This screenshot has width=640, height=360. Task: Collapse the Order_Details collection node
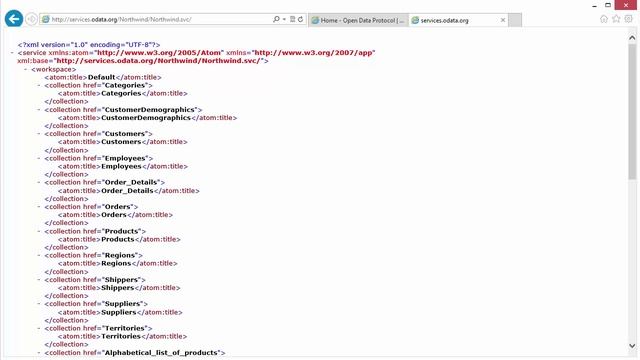39,182
